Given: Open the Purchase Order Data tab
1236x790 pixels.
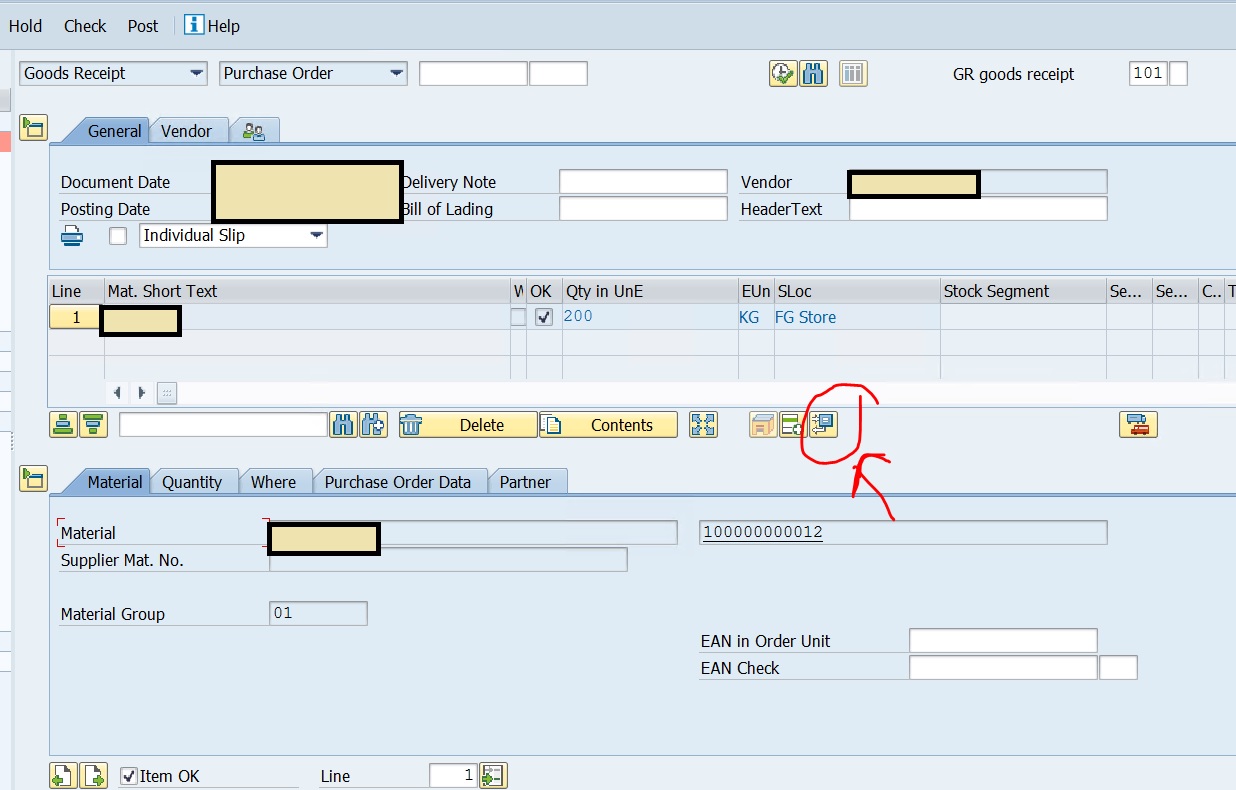Looking at the screenshot, I should (397, 482).
